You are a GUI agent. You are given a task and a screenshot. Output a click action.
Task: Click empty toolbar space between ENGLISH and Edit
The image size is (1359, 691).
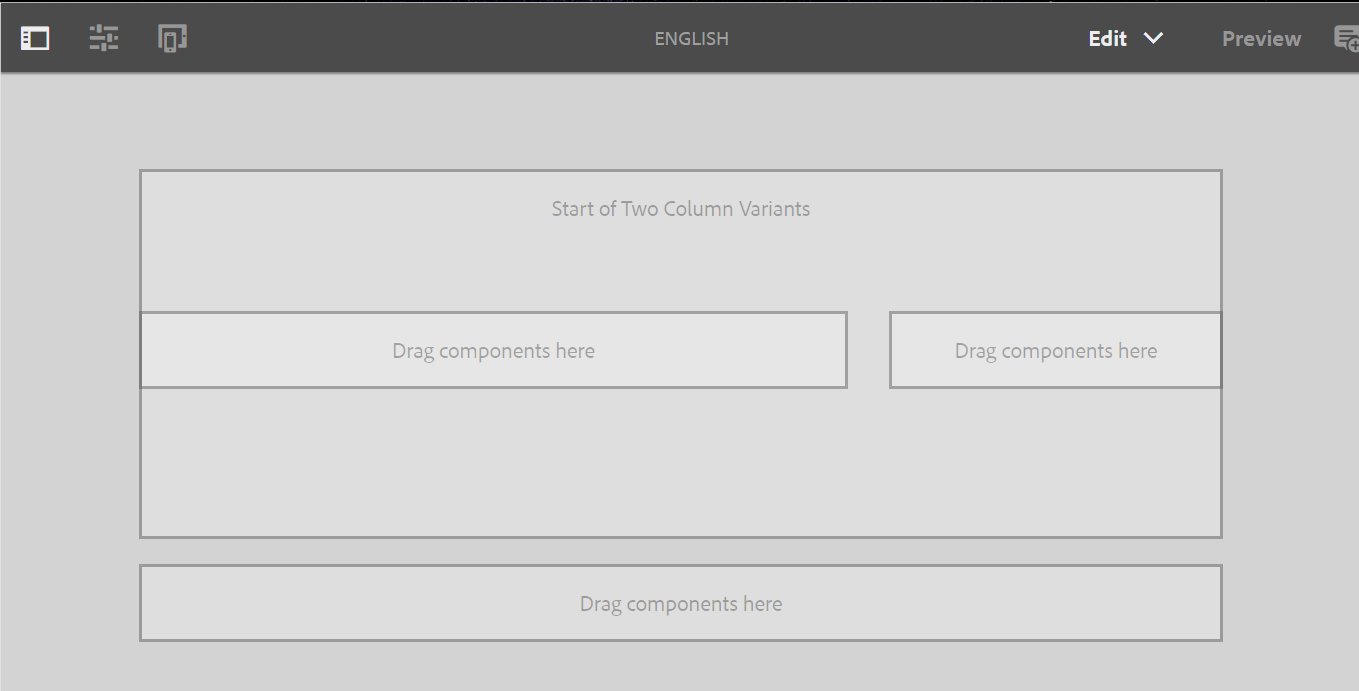900,38
